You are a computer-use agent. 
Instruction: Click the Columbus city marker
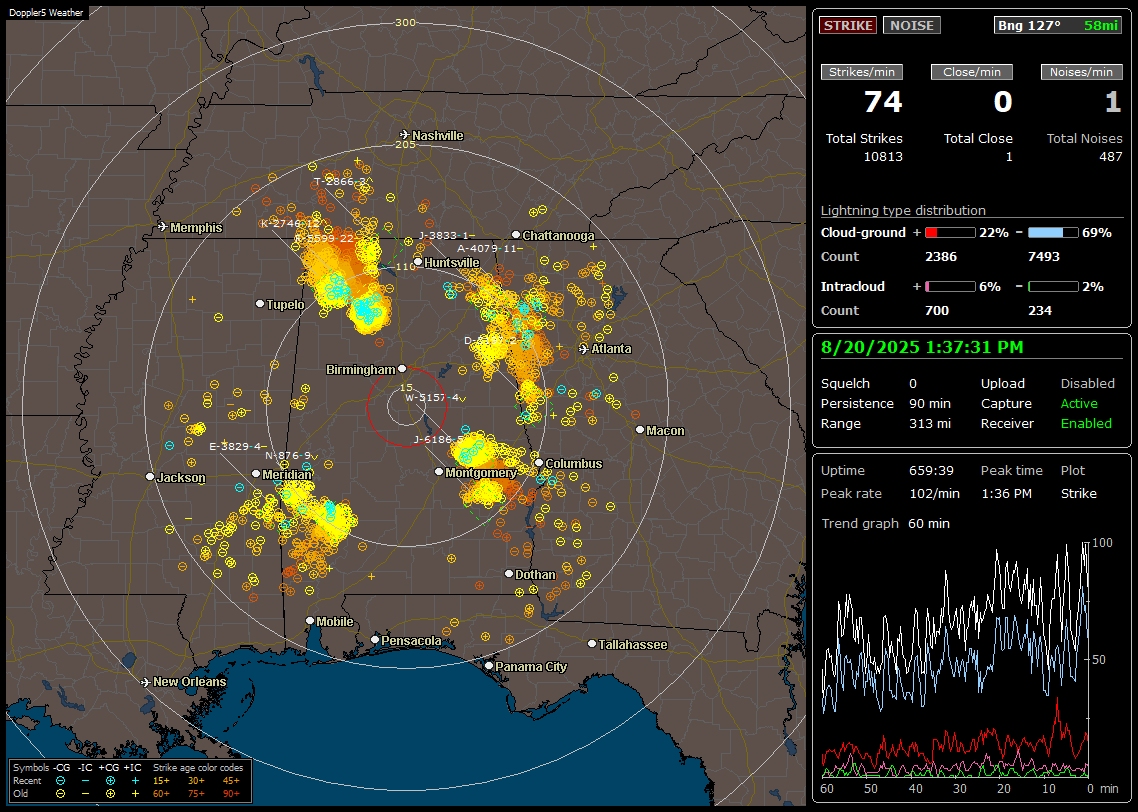coord(539,462)
